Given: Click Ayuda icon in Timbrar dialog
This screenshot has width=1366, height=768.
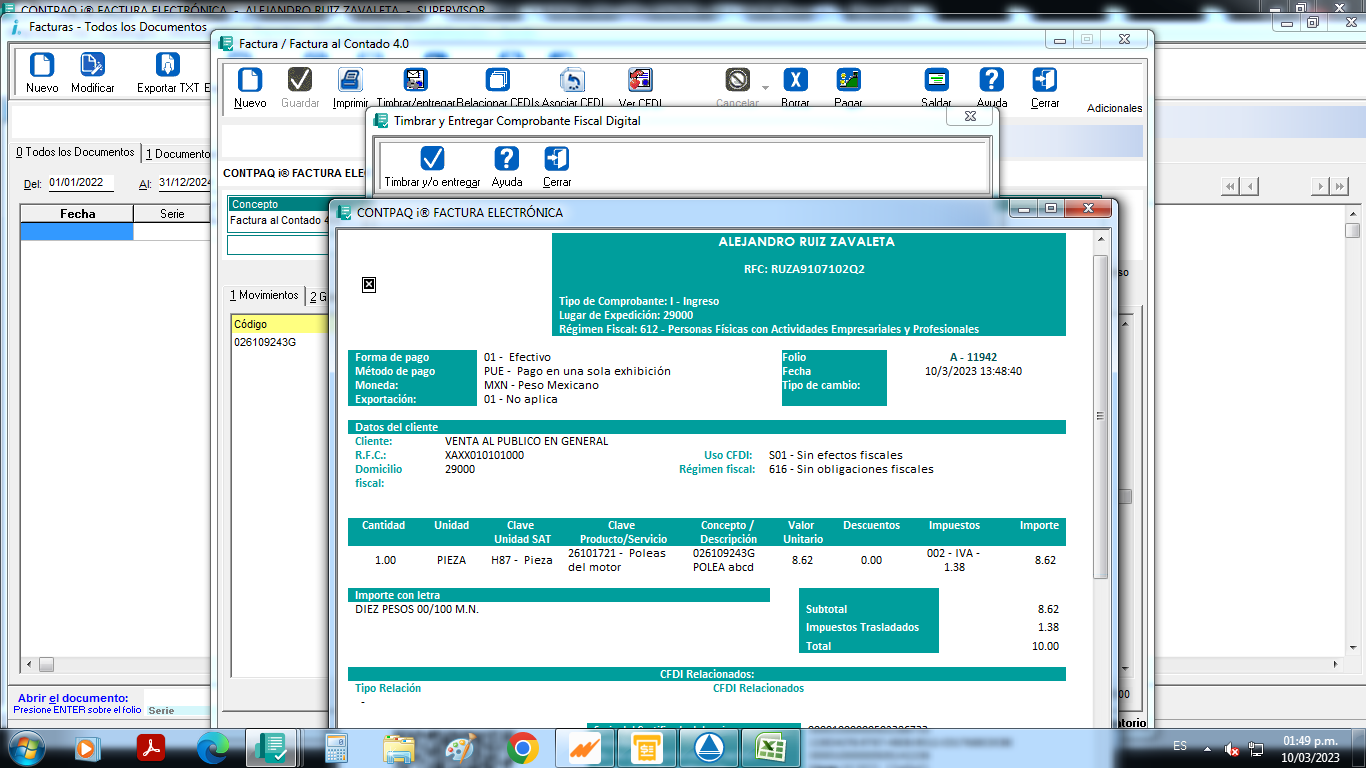Looking at the screenshot, I should pos(507,159).
